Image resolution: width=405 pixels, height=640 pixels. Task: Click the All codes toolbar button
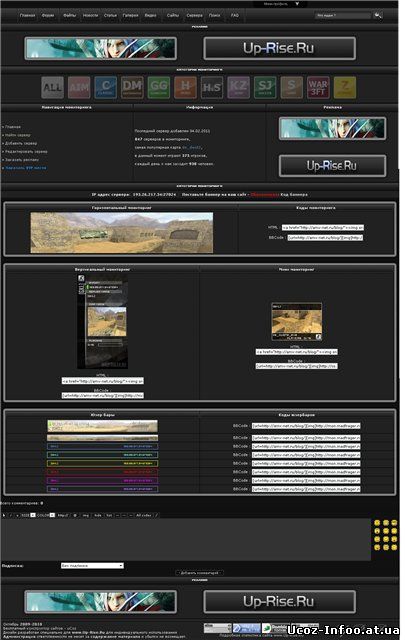point(143,515)
